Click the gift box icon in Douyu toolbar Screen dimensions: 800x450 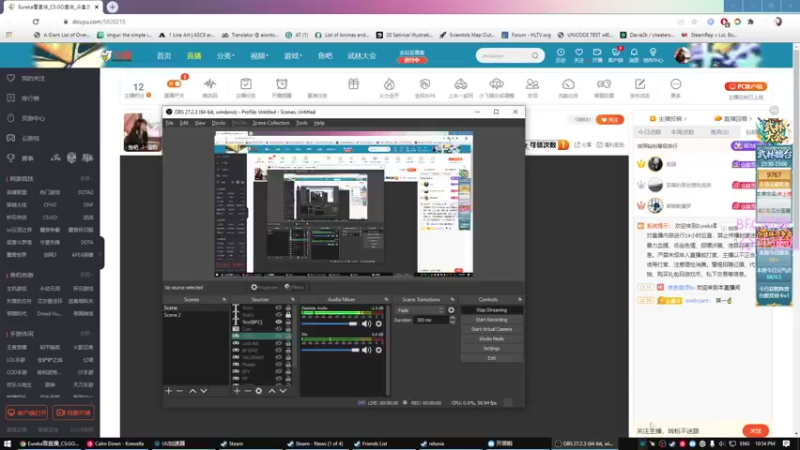(354, 84)
